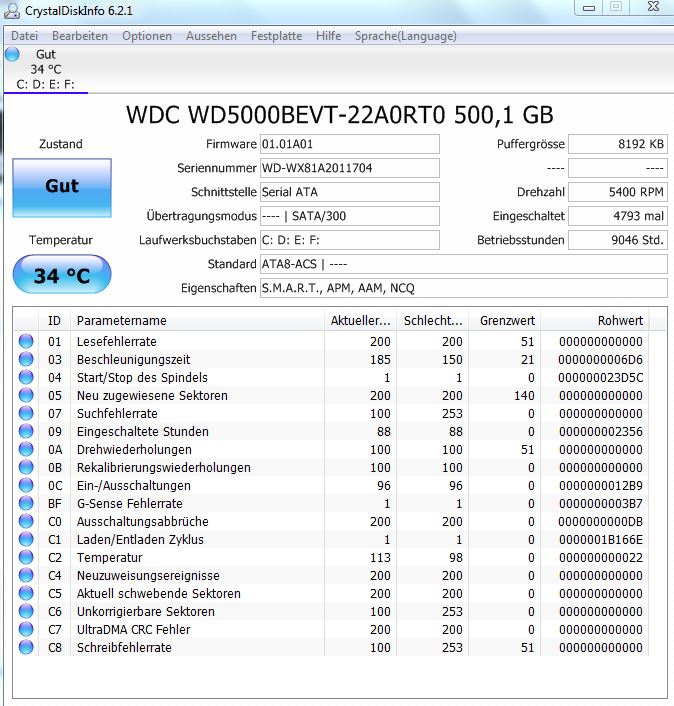This screenshot has width=674, height=706.
Task: Open the Hilfe menu
Action: coord(328,36)
